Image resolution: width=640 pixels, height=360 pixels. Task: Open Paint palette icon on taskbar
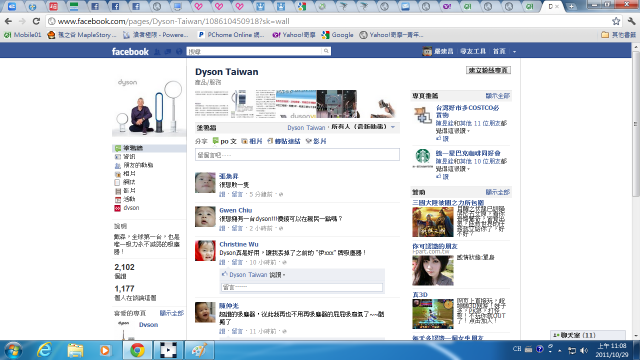[x=200, y=350]
